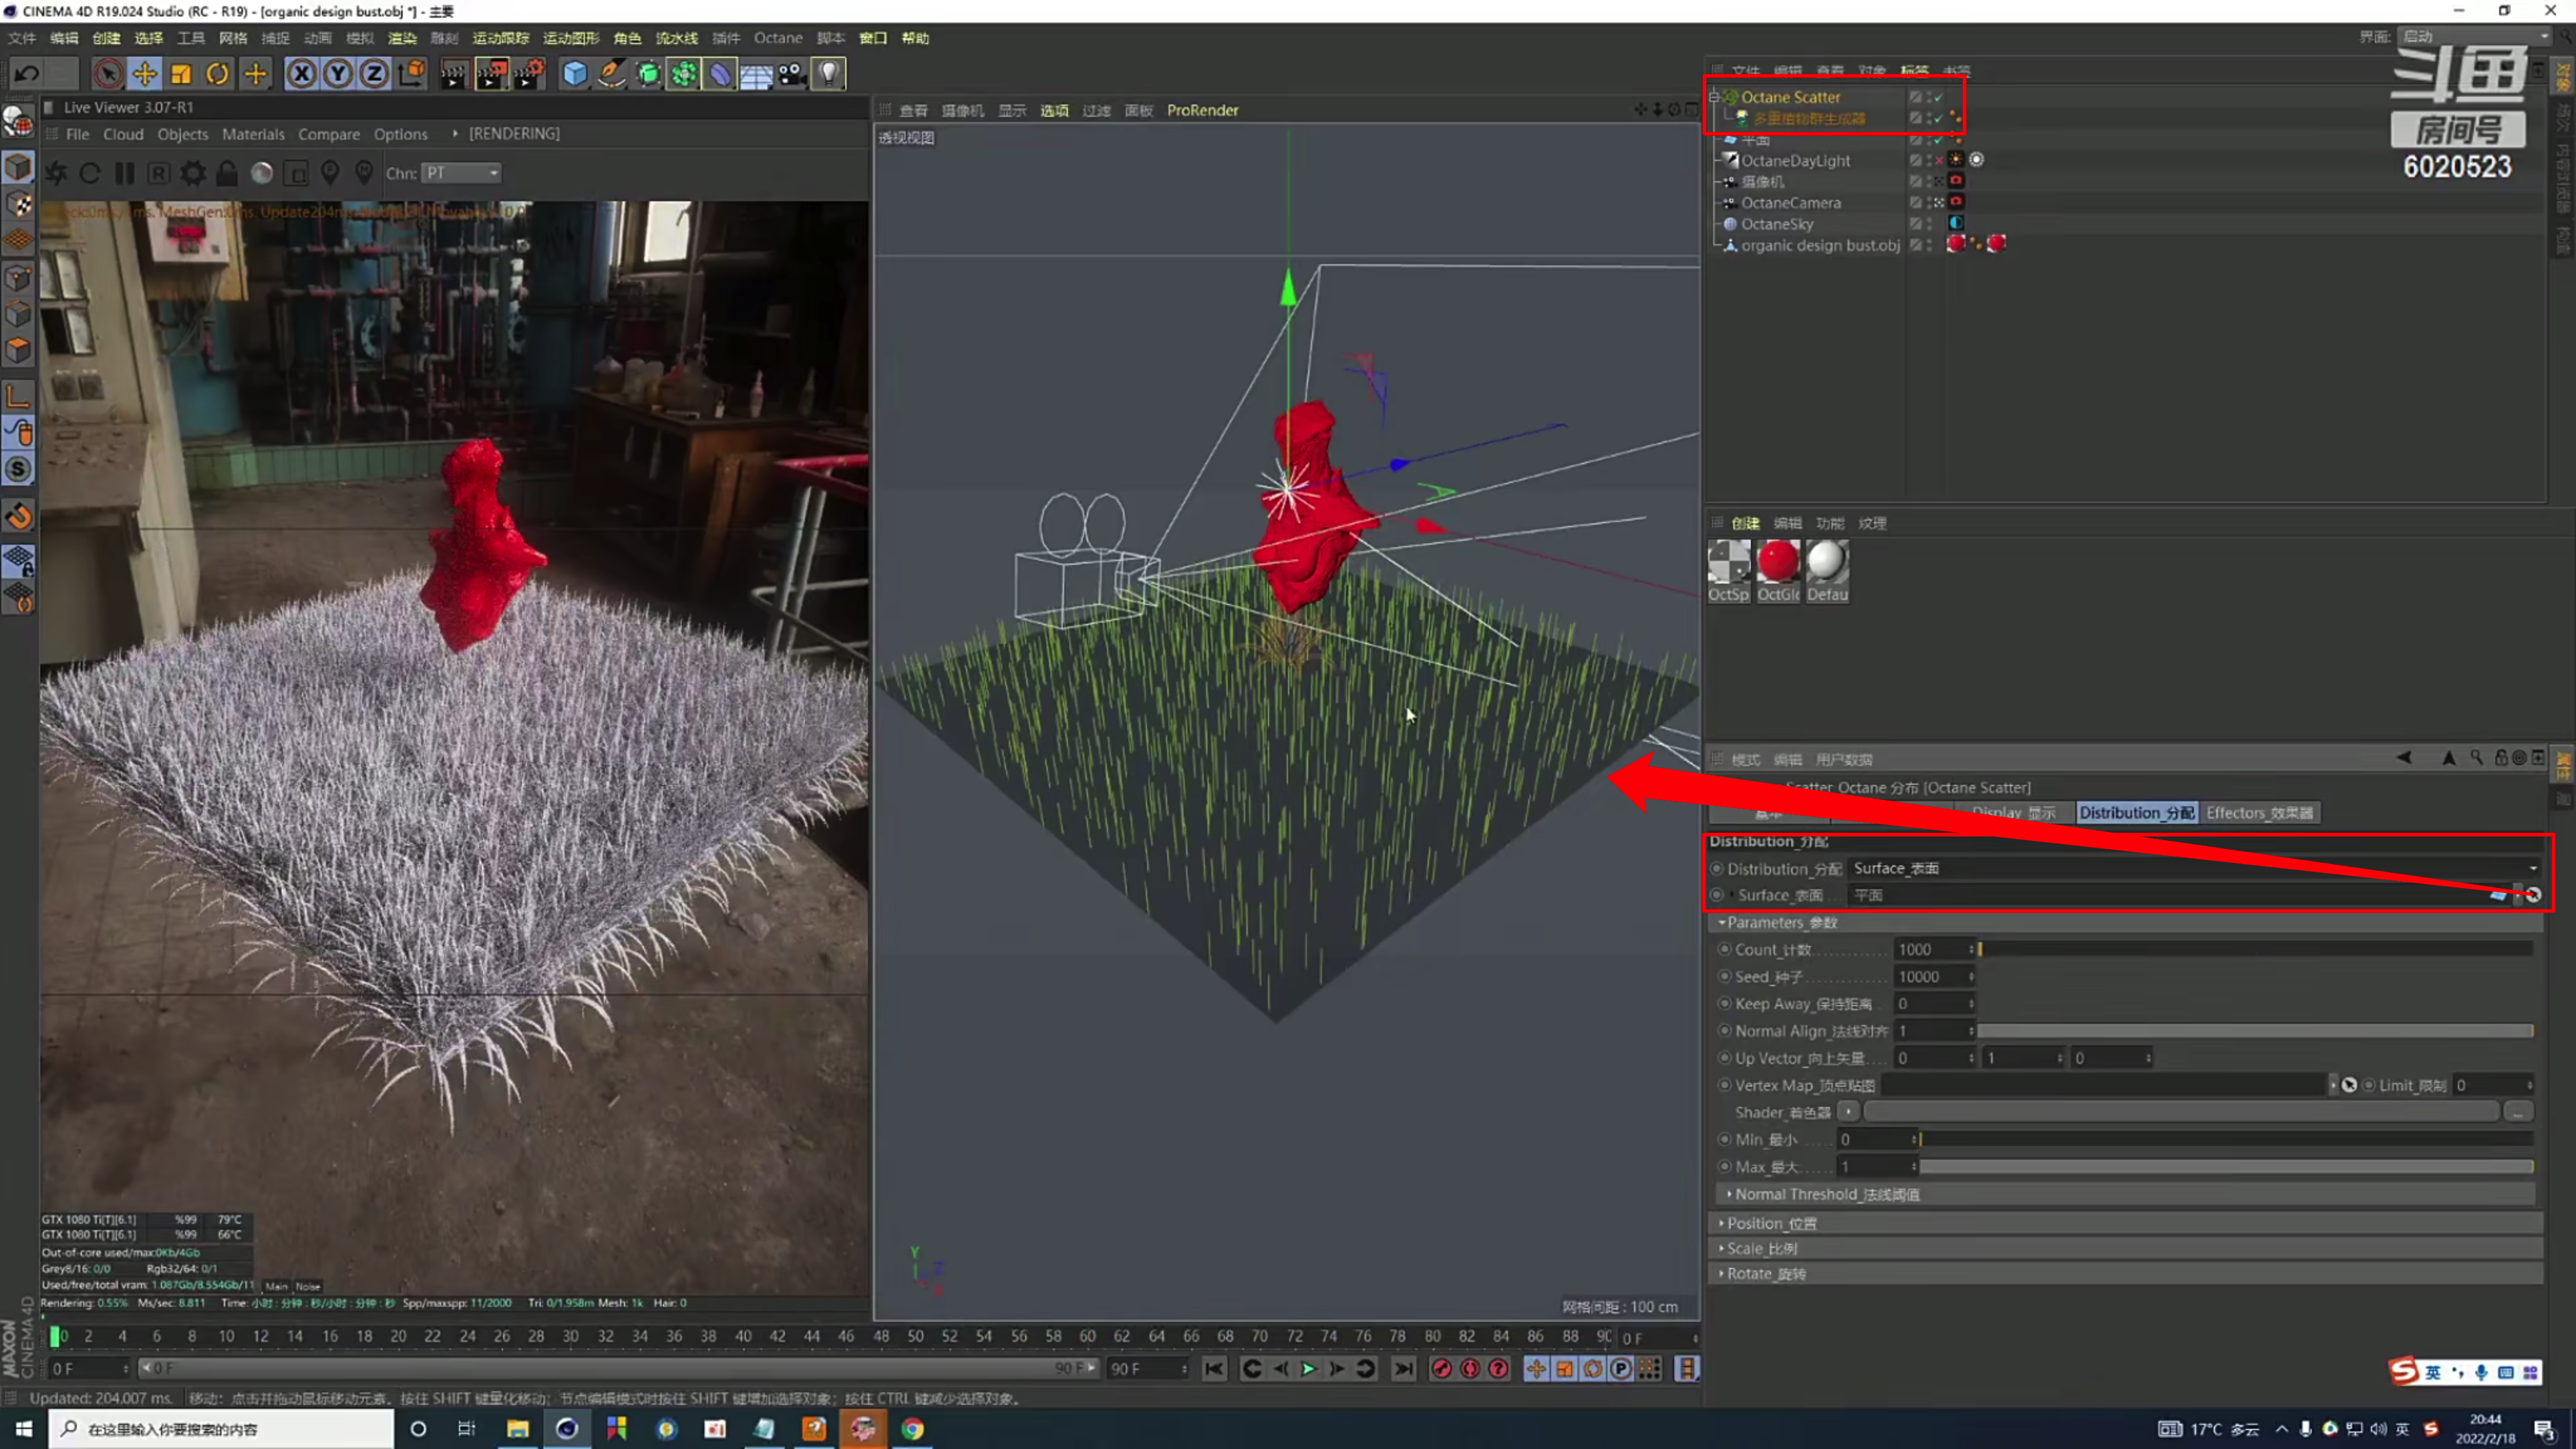Open the Live Viewer Compare menu
This screenshot has height=1449, width=2576.
point(329,134)
